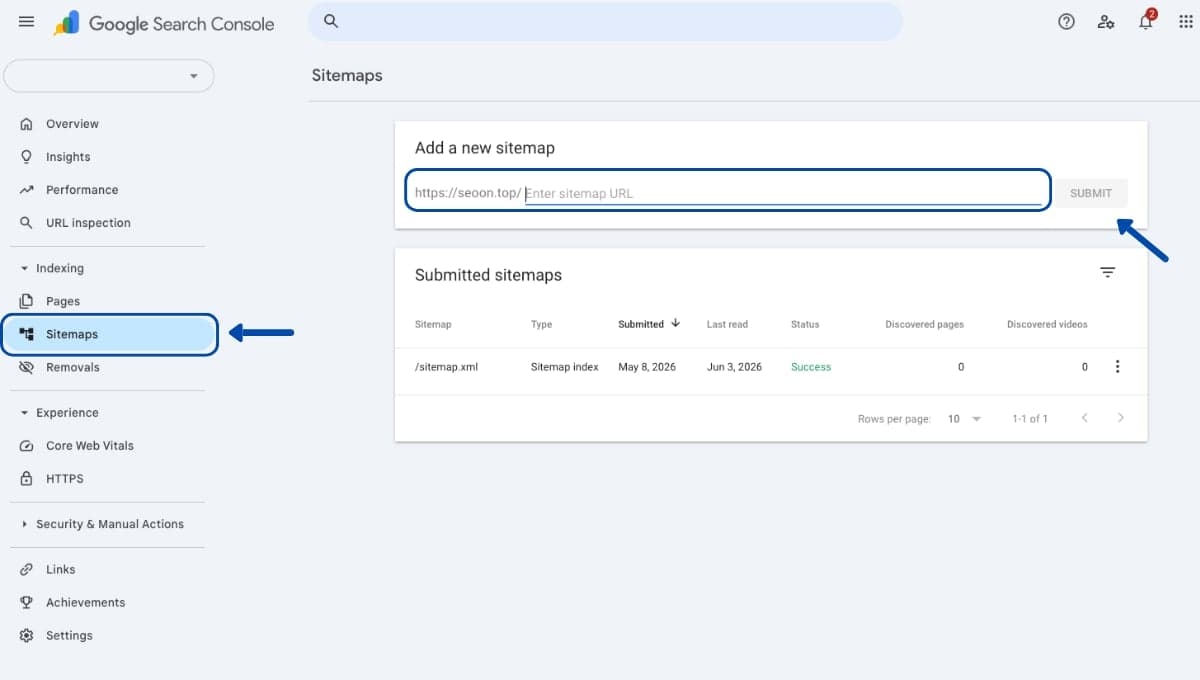
Task: Click the Submitted column sort arrow
Action: tap(676, 323)
